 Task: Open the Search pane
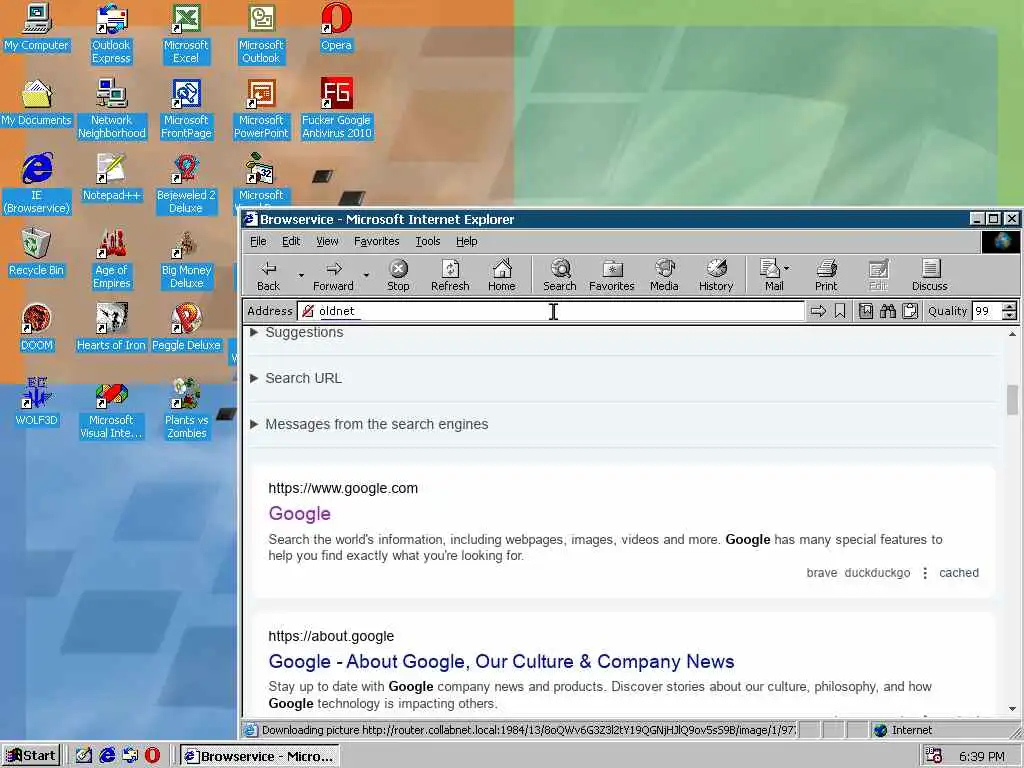[x=560, y=275]
